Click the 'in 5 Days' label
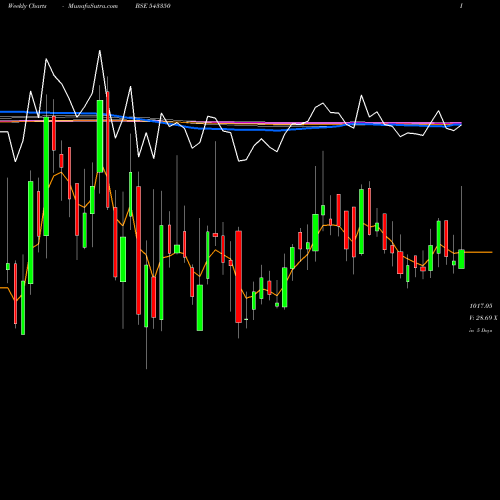This screenshot has height=500, width=500. (481, 330)
